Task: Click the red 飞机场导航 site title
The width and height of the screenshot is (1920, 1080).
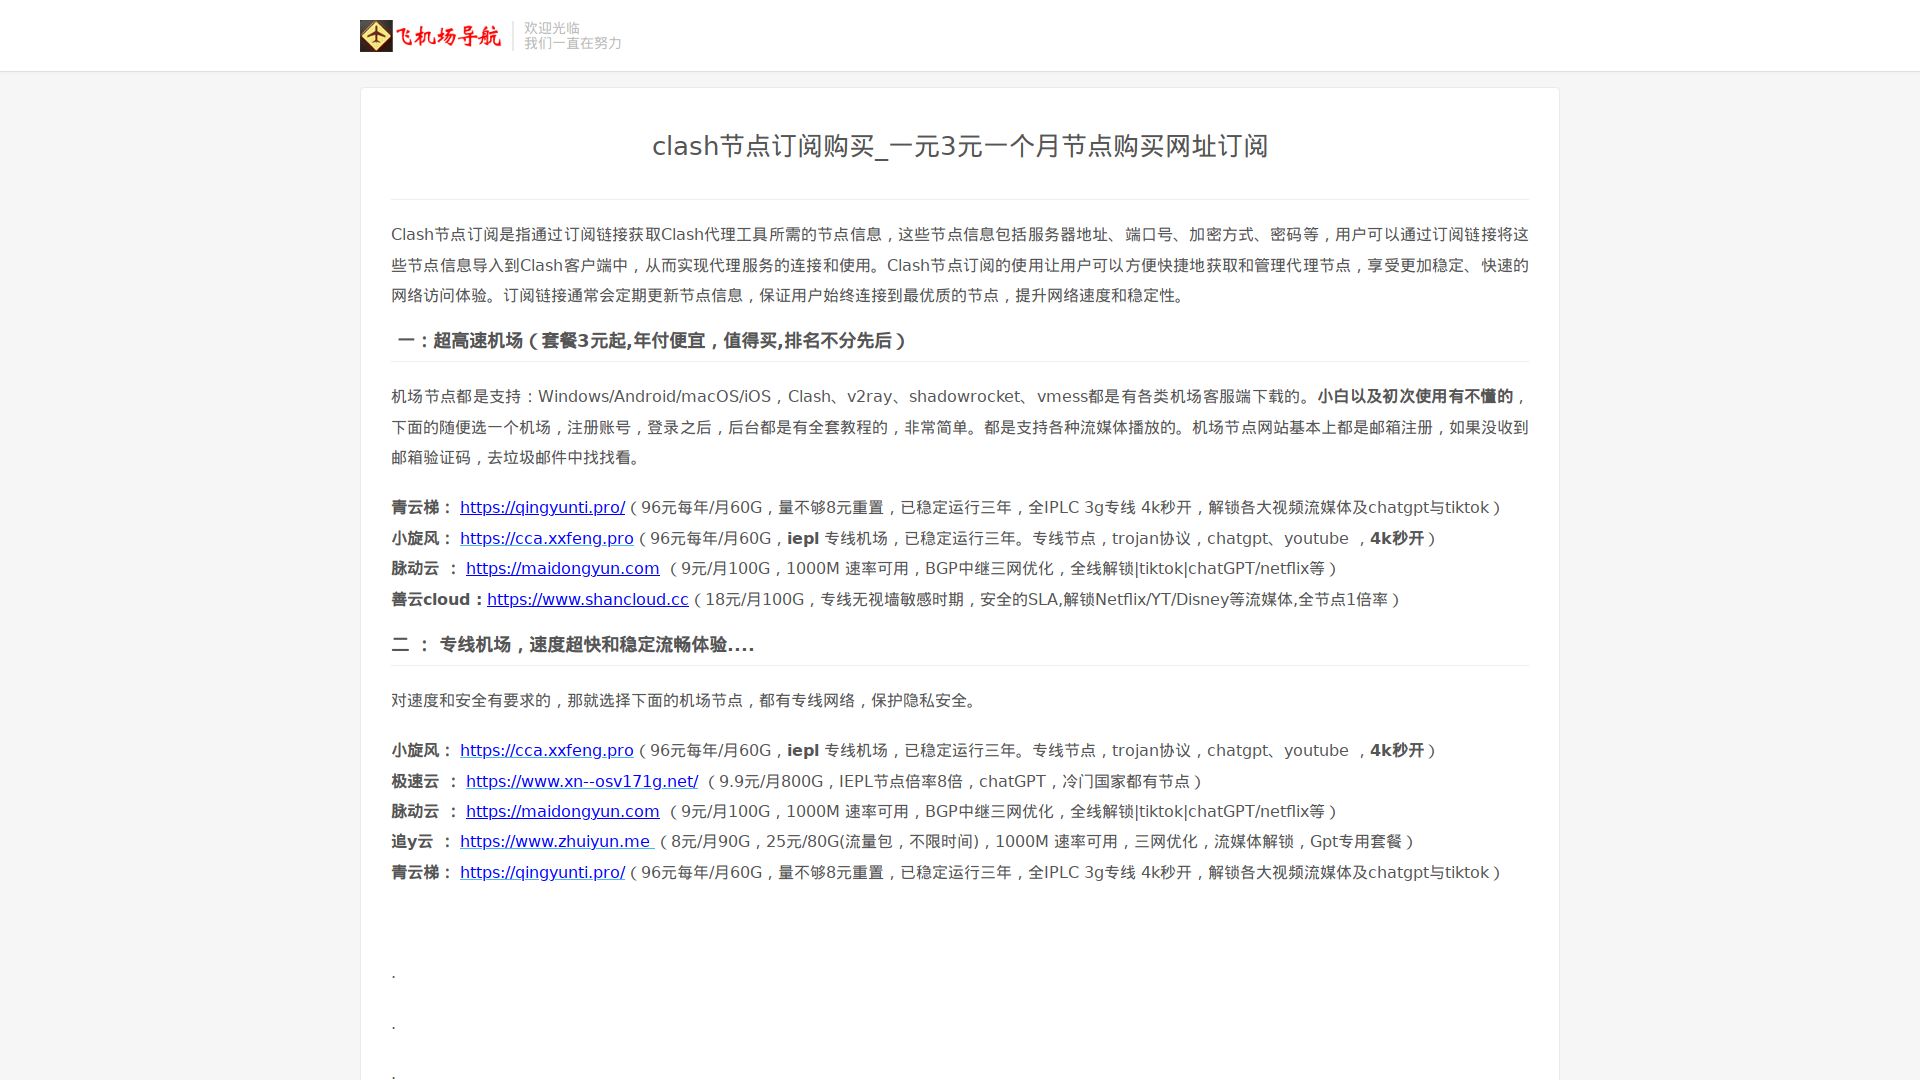Action: click(x=448, y=37)
